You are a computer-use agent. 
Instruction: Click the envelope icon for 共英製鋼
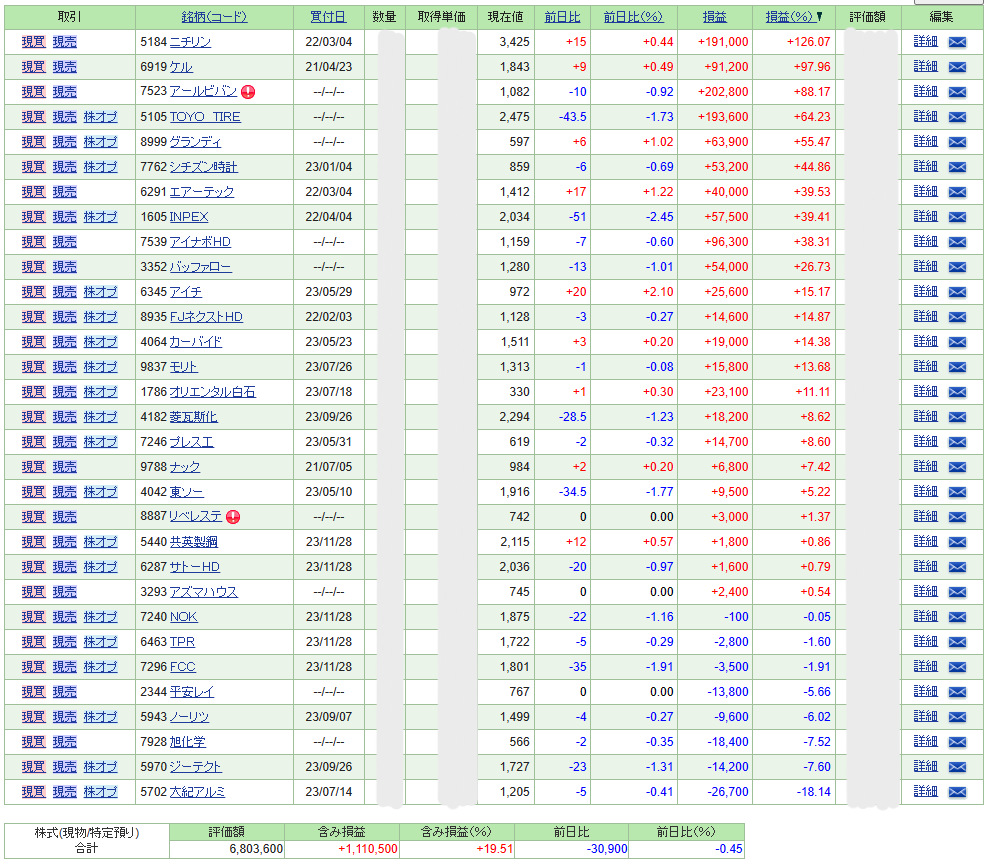(x=957, y=542)
